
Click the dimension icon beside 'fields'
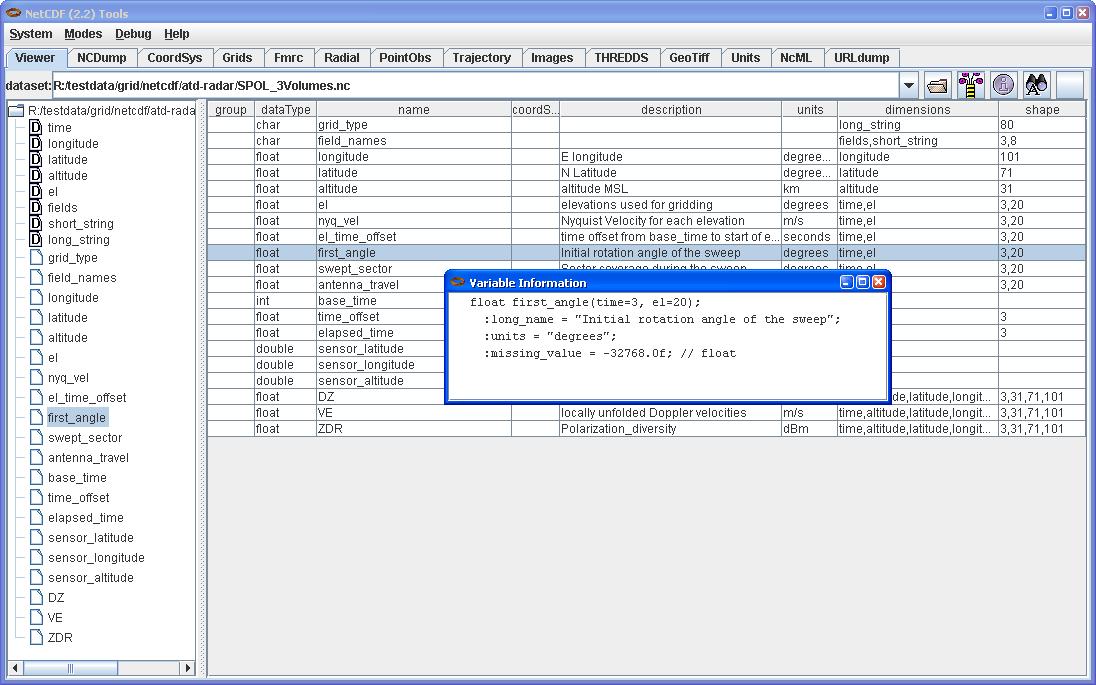pyautogui.click(x=36, y=207)
